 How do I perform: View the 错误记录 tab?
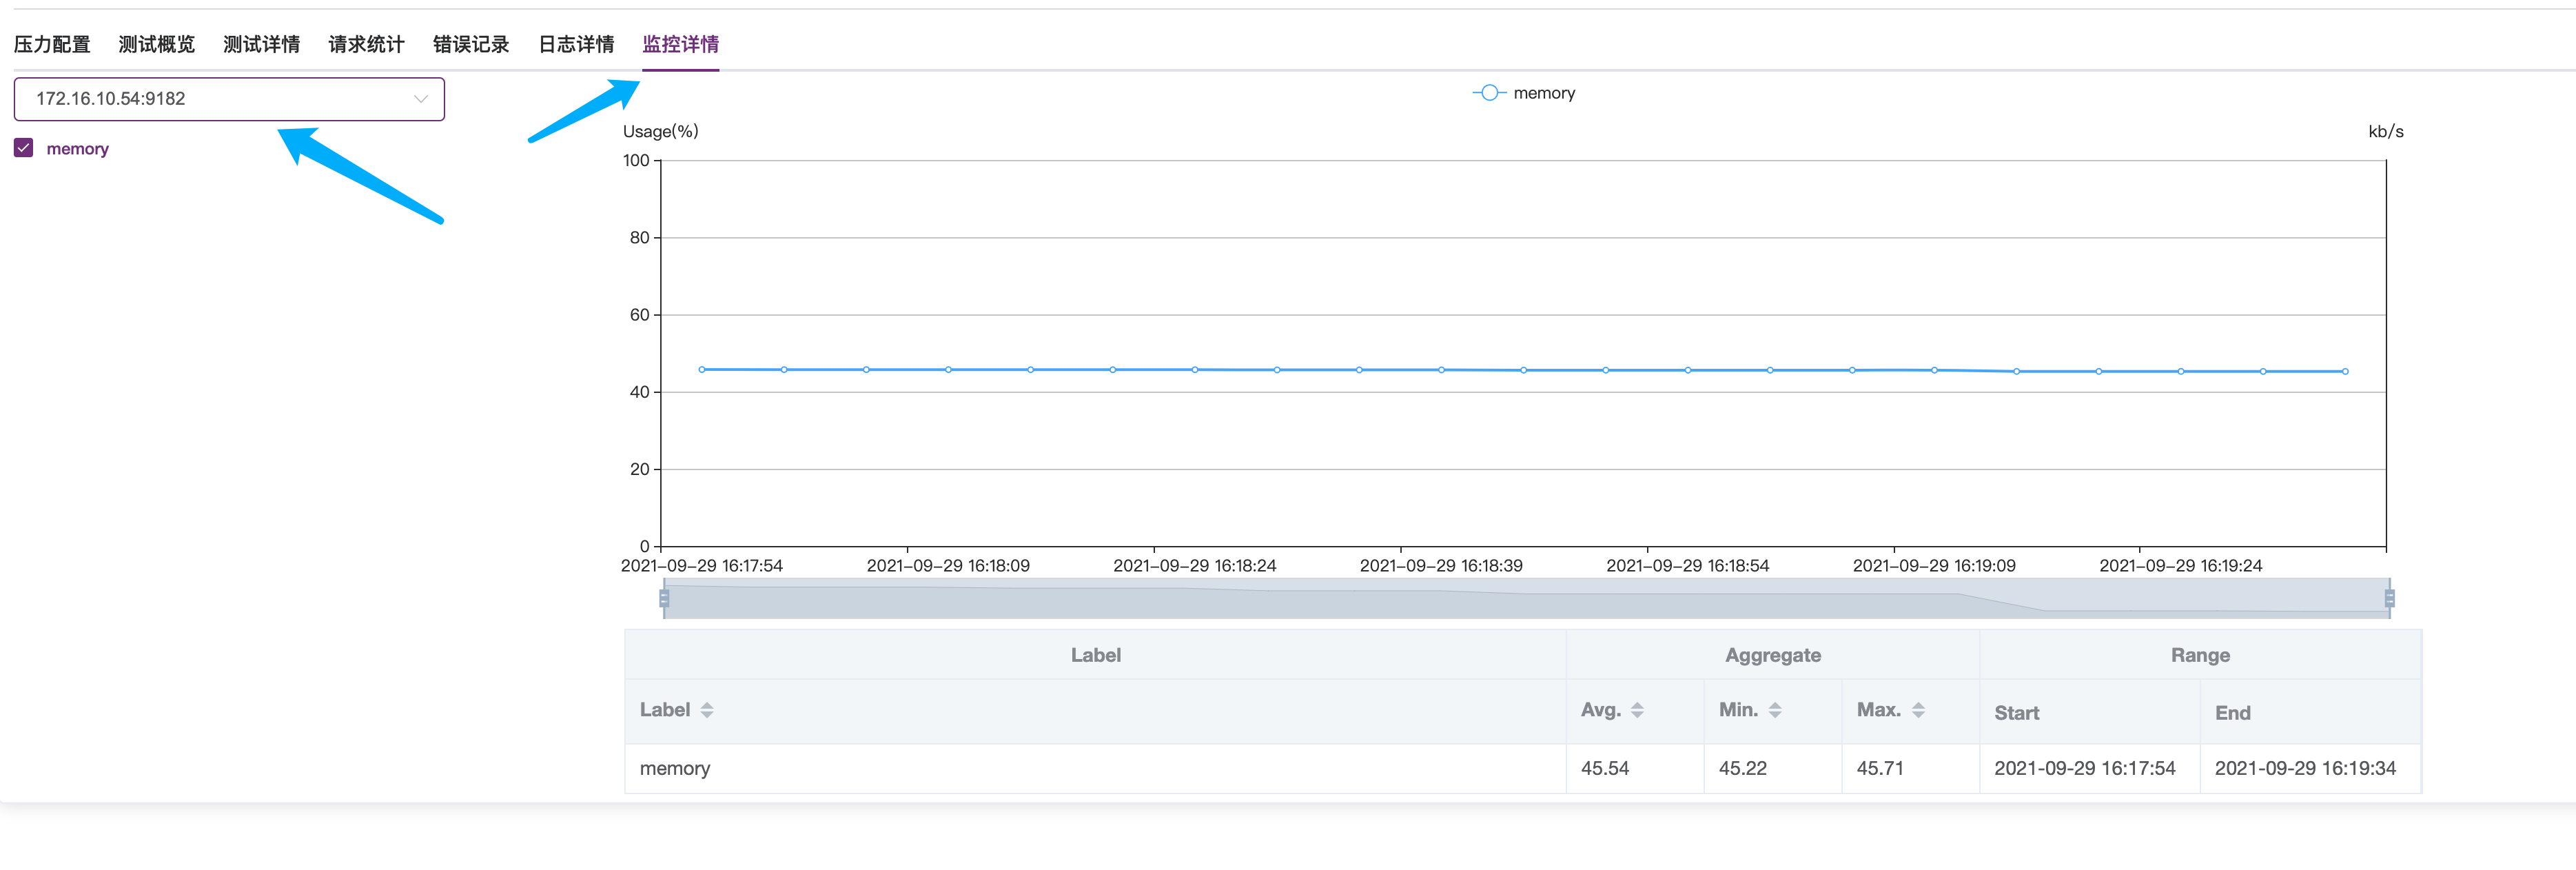pyautogui.click(x=471, y=44)
